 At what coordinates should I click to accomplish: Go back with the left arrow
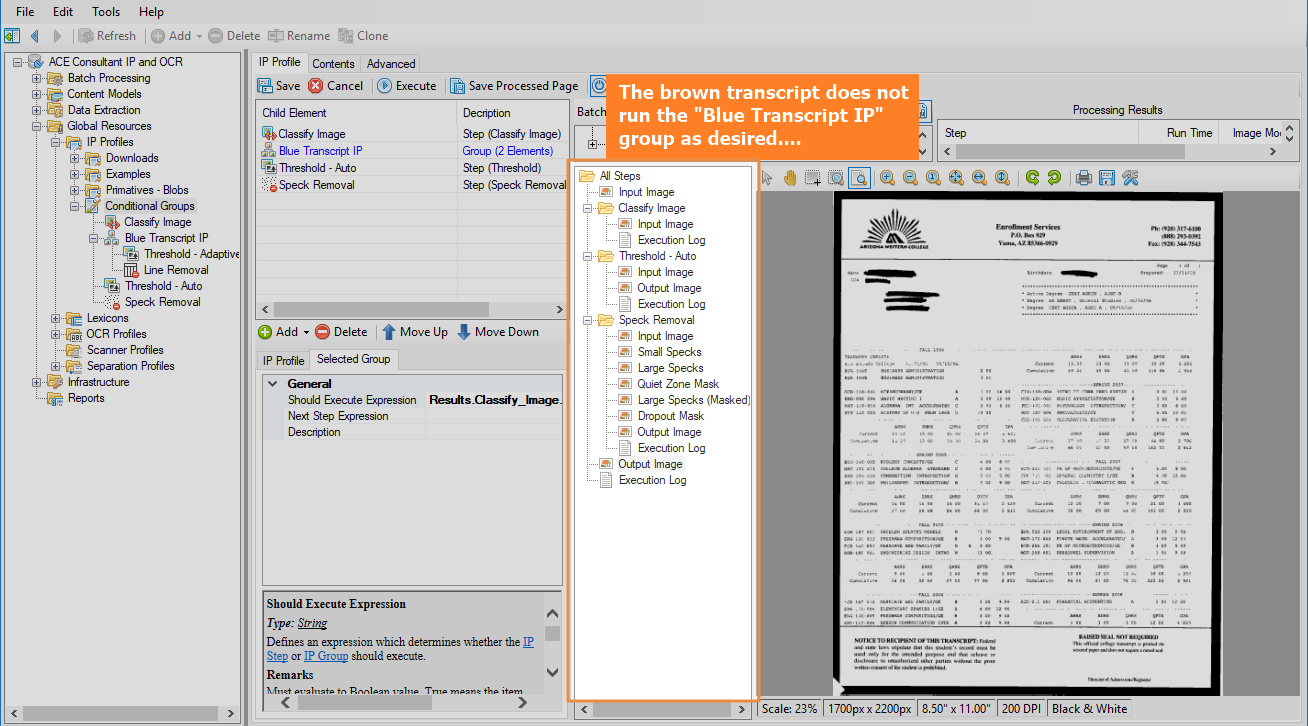[x=35, y=36]
